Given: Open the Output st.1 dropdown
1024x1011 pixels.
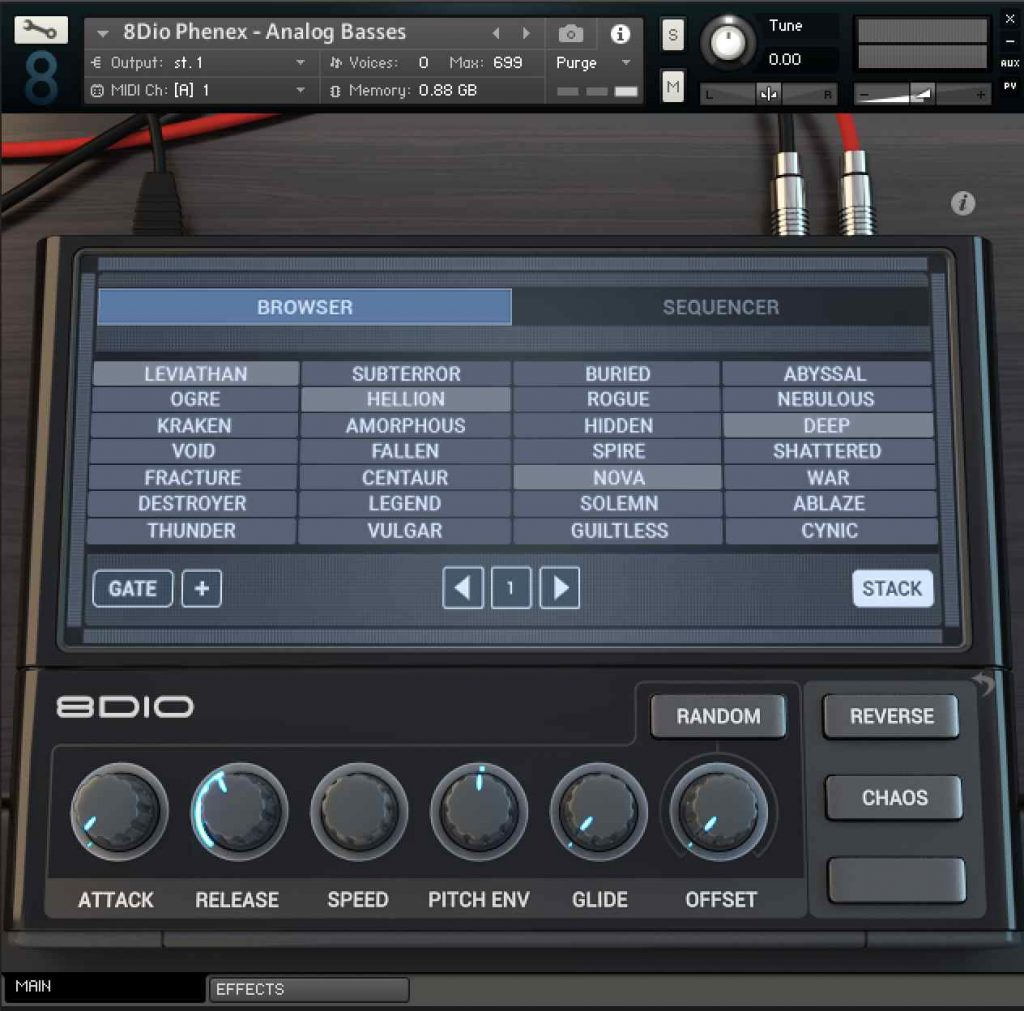Looking at the screenshot, I should coord(300,63).
